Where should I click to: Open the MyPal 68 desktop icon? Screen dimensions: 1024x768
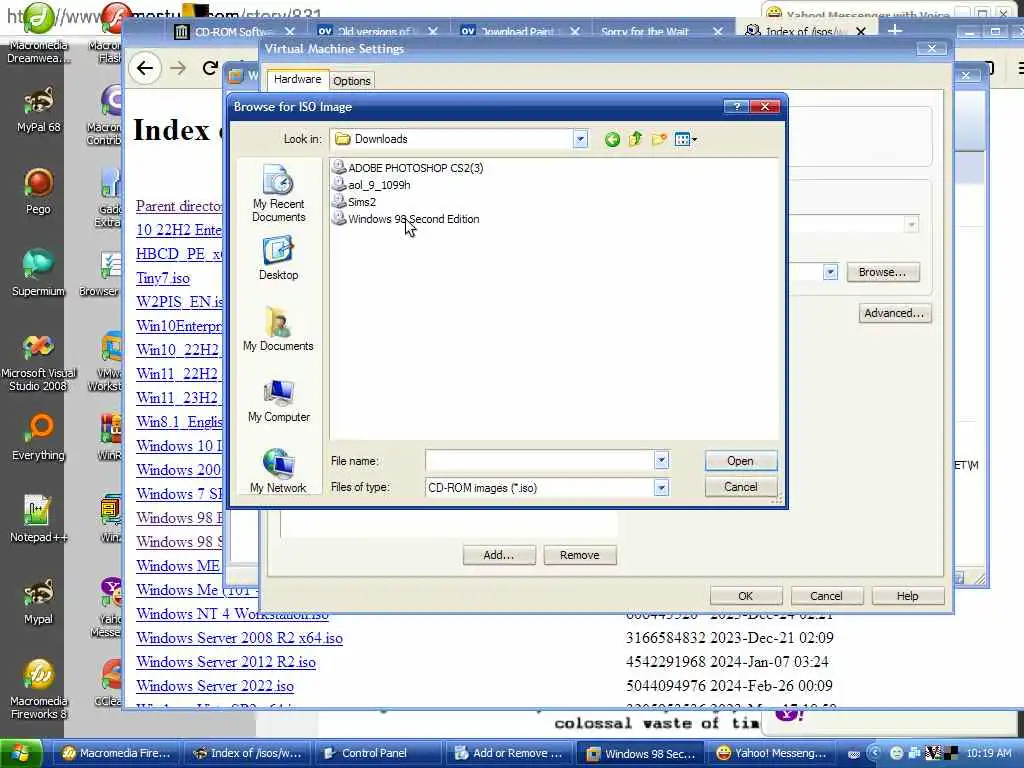point(39,111)
